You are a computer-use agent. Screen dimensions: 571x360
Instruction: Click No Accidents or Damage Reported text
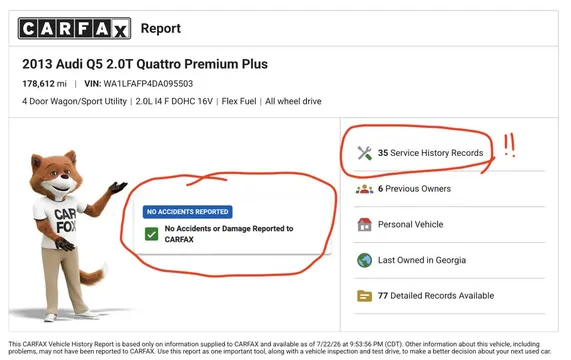[229, 234]
